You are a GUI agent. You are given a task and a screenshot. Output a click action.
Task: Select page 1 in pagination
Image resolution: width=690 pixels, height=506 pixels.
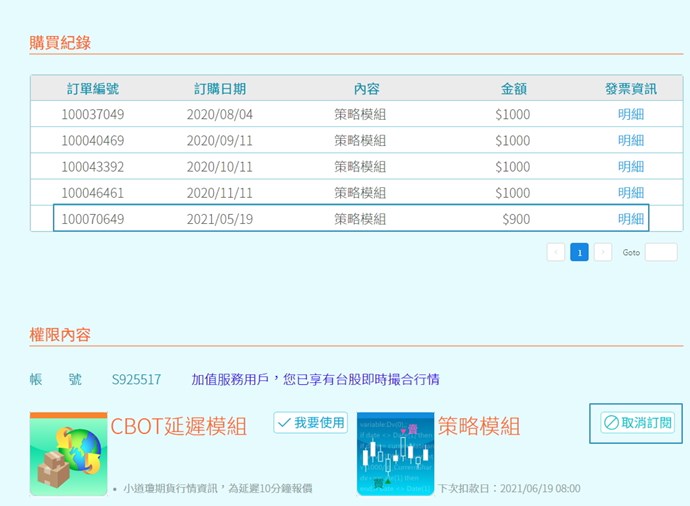579,252
